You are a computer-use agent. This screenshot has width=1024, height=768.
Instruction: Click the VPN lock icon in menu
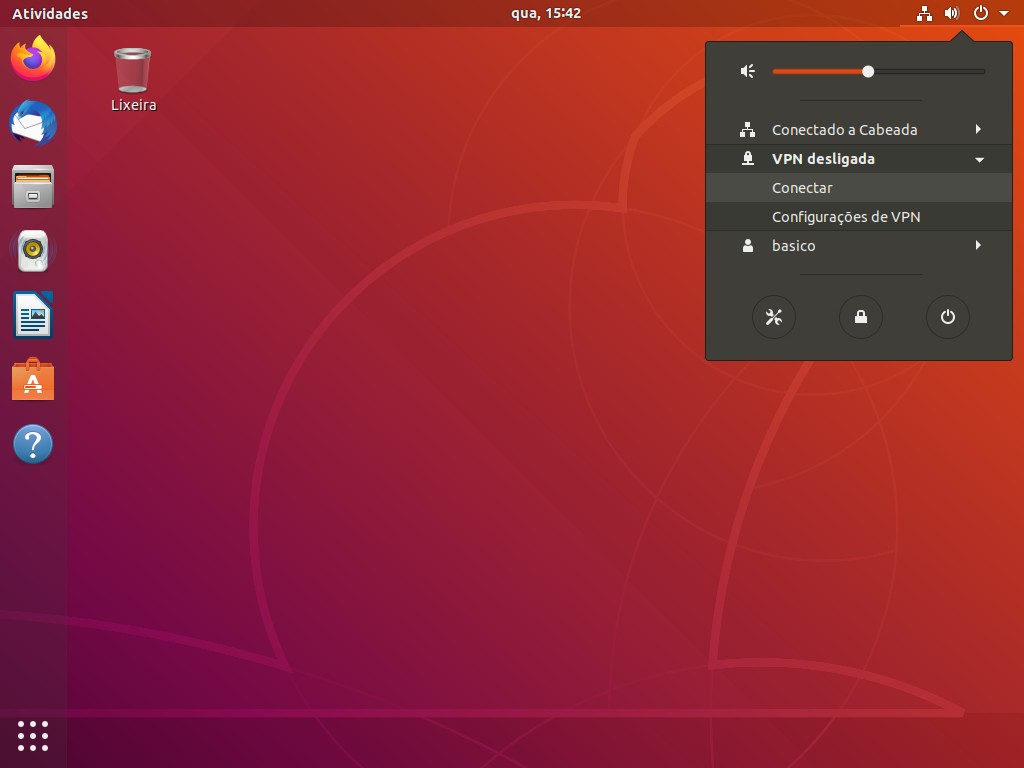point(748,159)
